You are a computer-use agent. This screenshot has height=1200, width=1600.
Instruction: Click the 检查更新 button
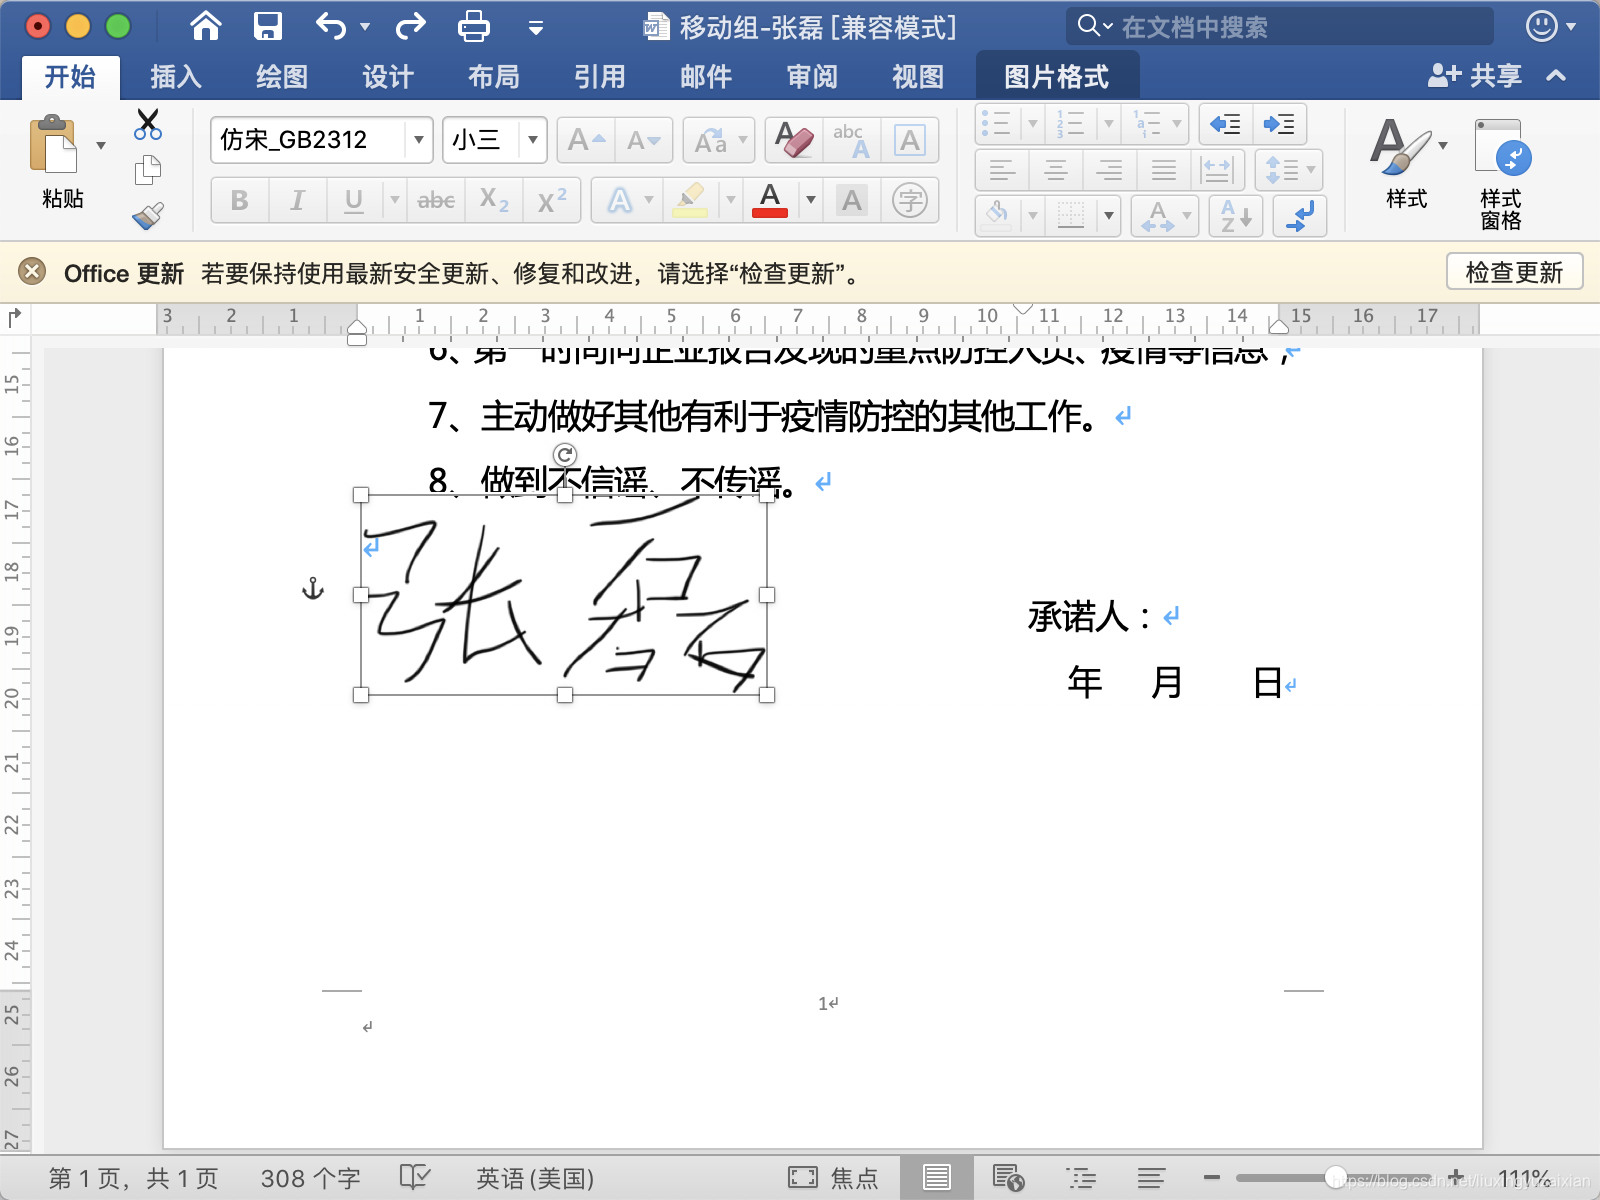(1514, 271)
